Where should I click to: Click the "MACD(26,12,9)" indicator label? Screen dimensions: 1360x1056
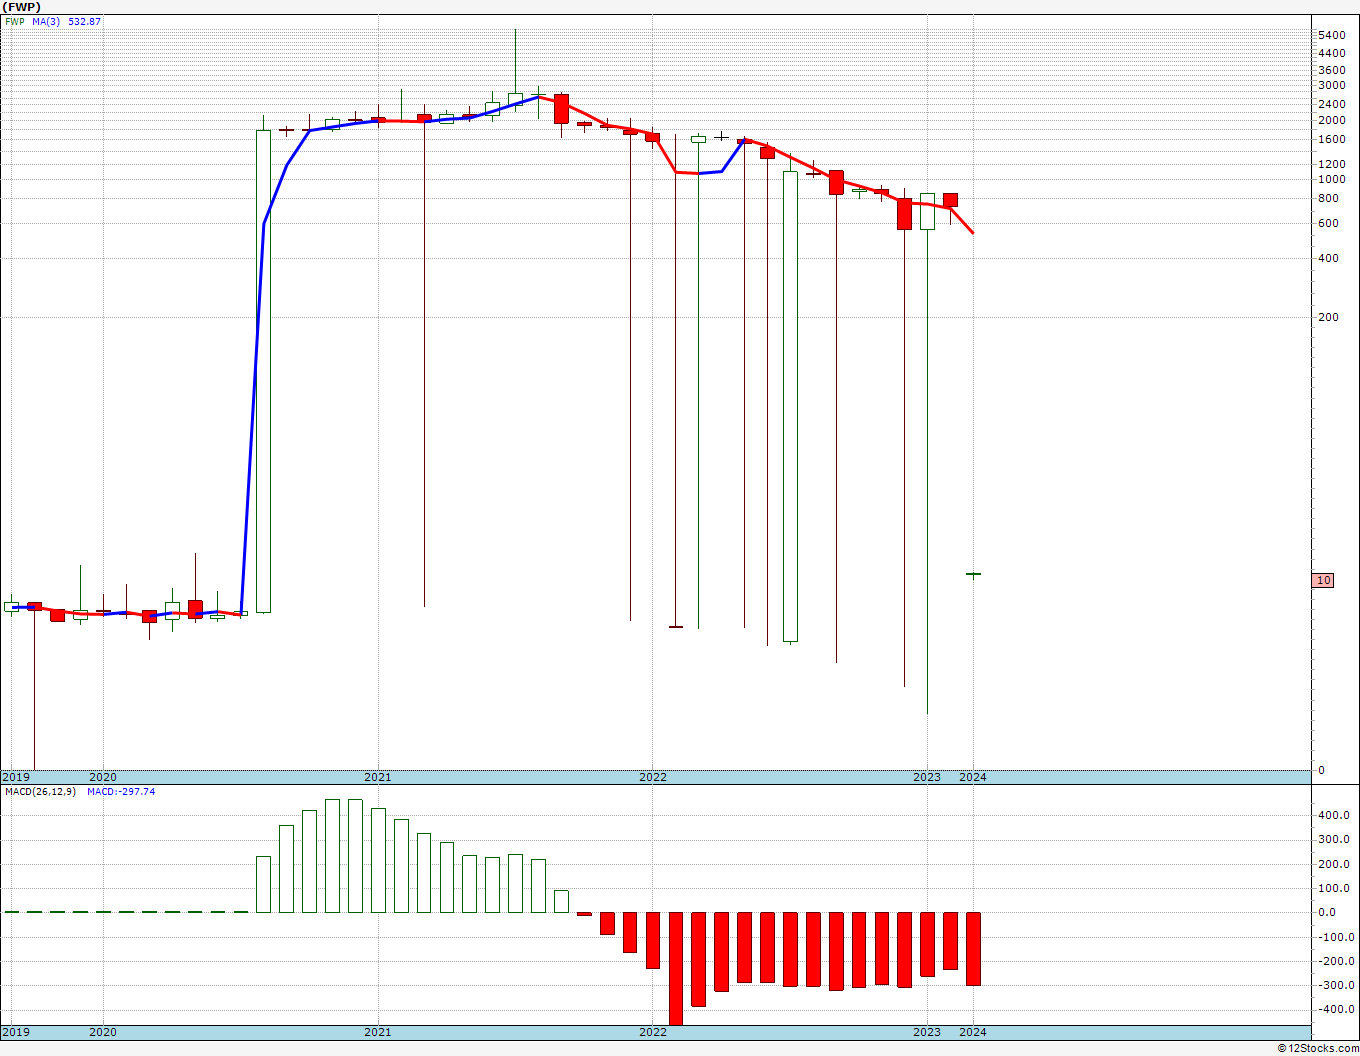click(41, 792)
